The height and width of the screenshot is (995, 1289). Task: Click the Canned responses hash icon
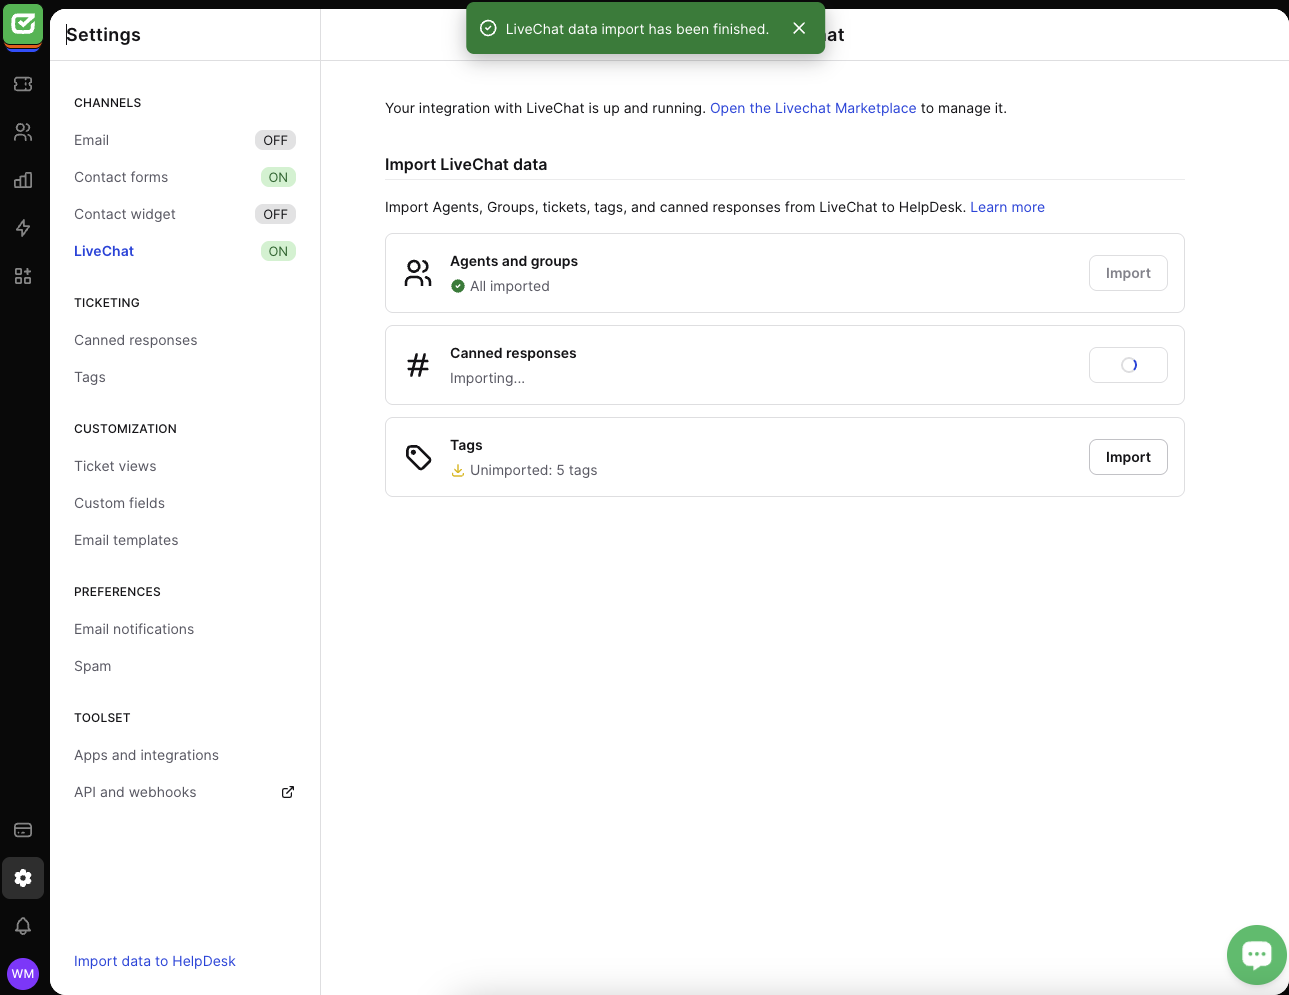(x=418, y=365)
